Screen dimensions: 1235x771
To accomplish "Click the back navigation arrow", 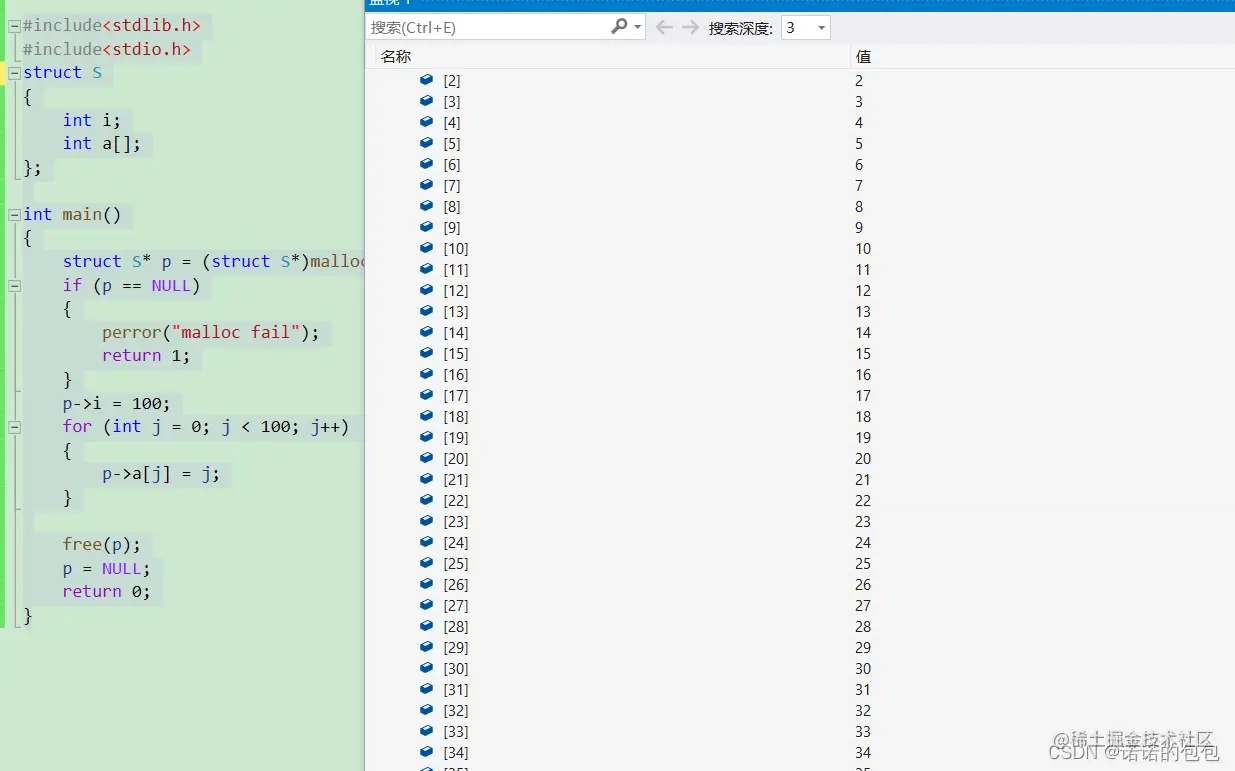I will (x=664, y=27).
